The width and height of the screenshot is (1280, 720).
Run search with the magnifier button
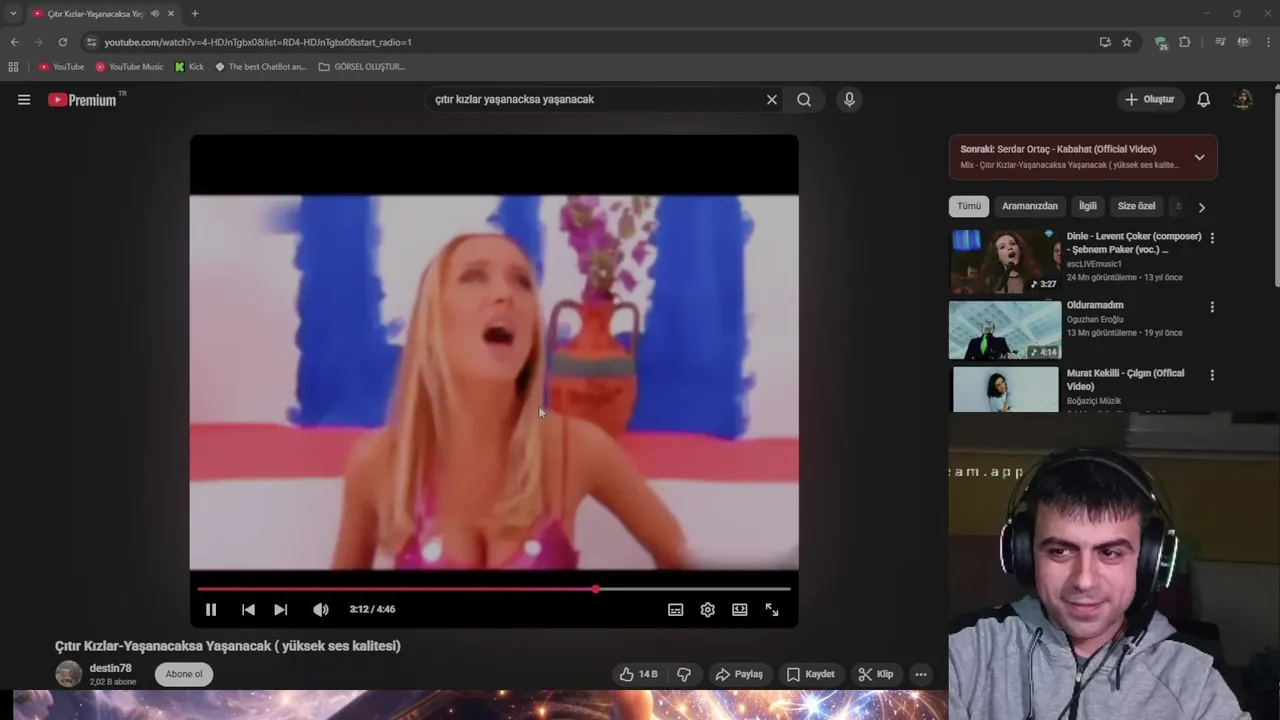[804, 99]
